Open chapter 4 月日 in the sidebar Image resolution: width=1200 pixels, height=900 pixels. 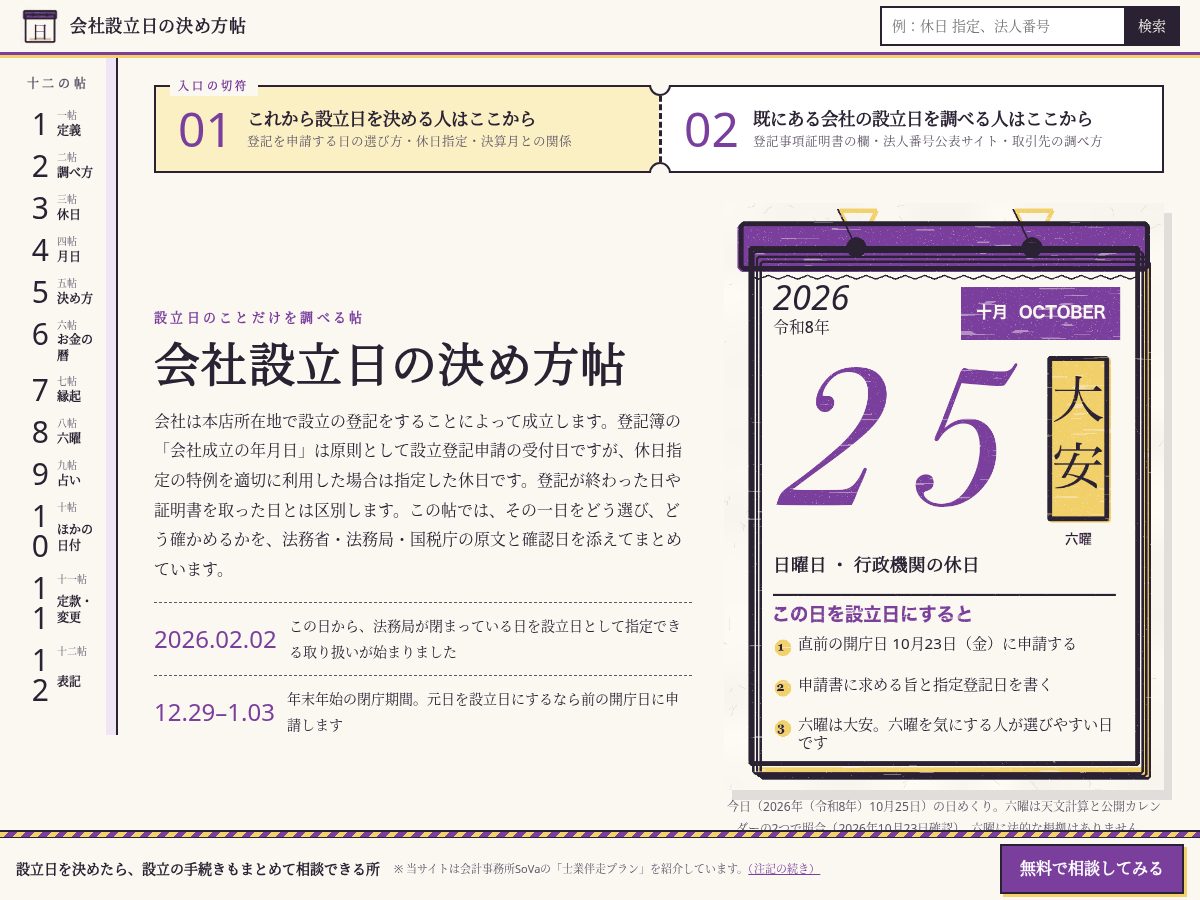point(62,249)
